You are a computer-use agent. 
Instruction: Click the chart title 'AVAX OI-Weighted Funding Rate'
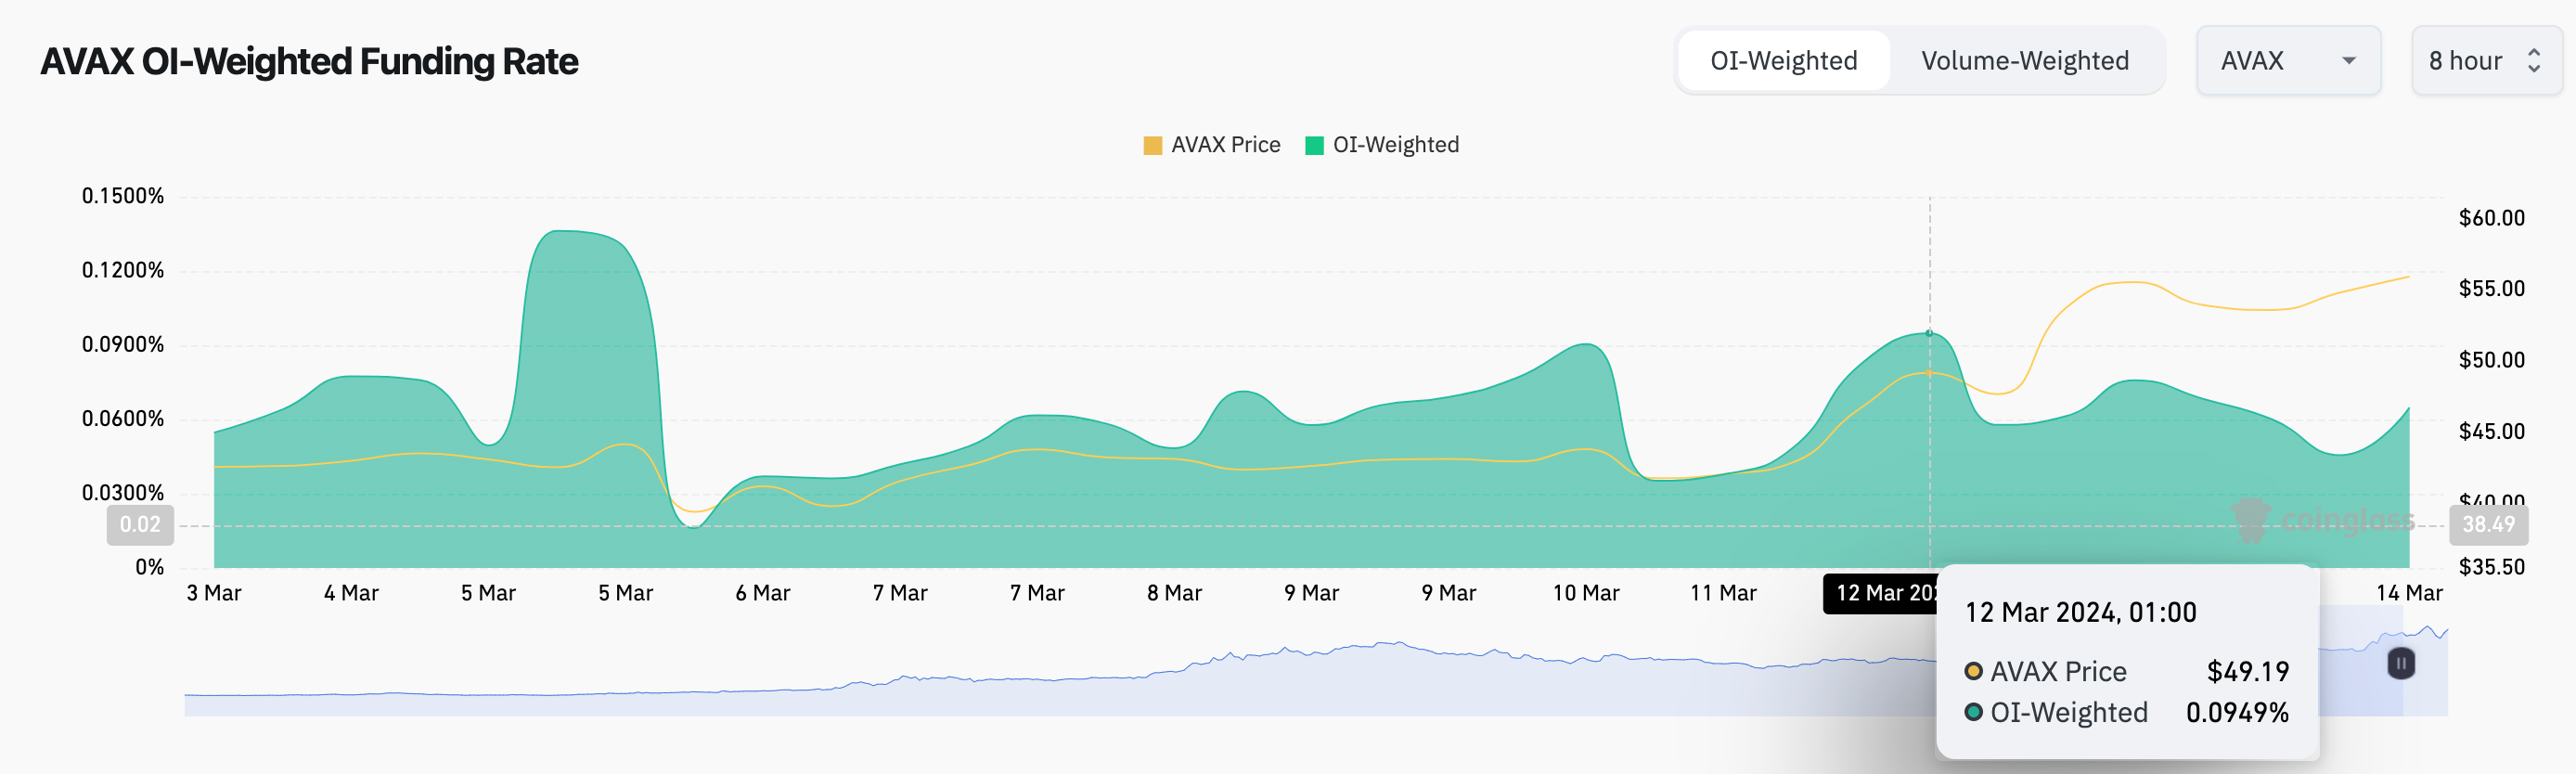[309, 62]
